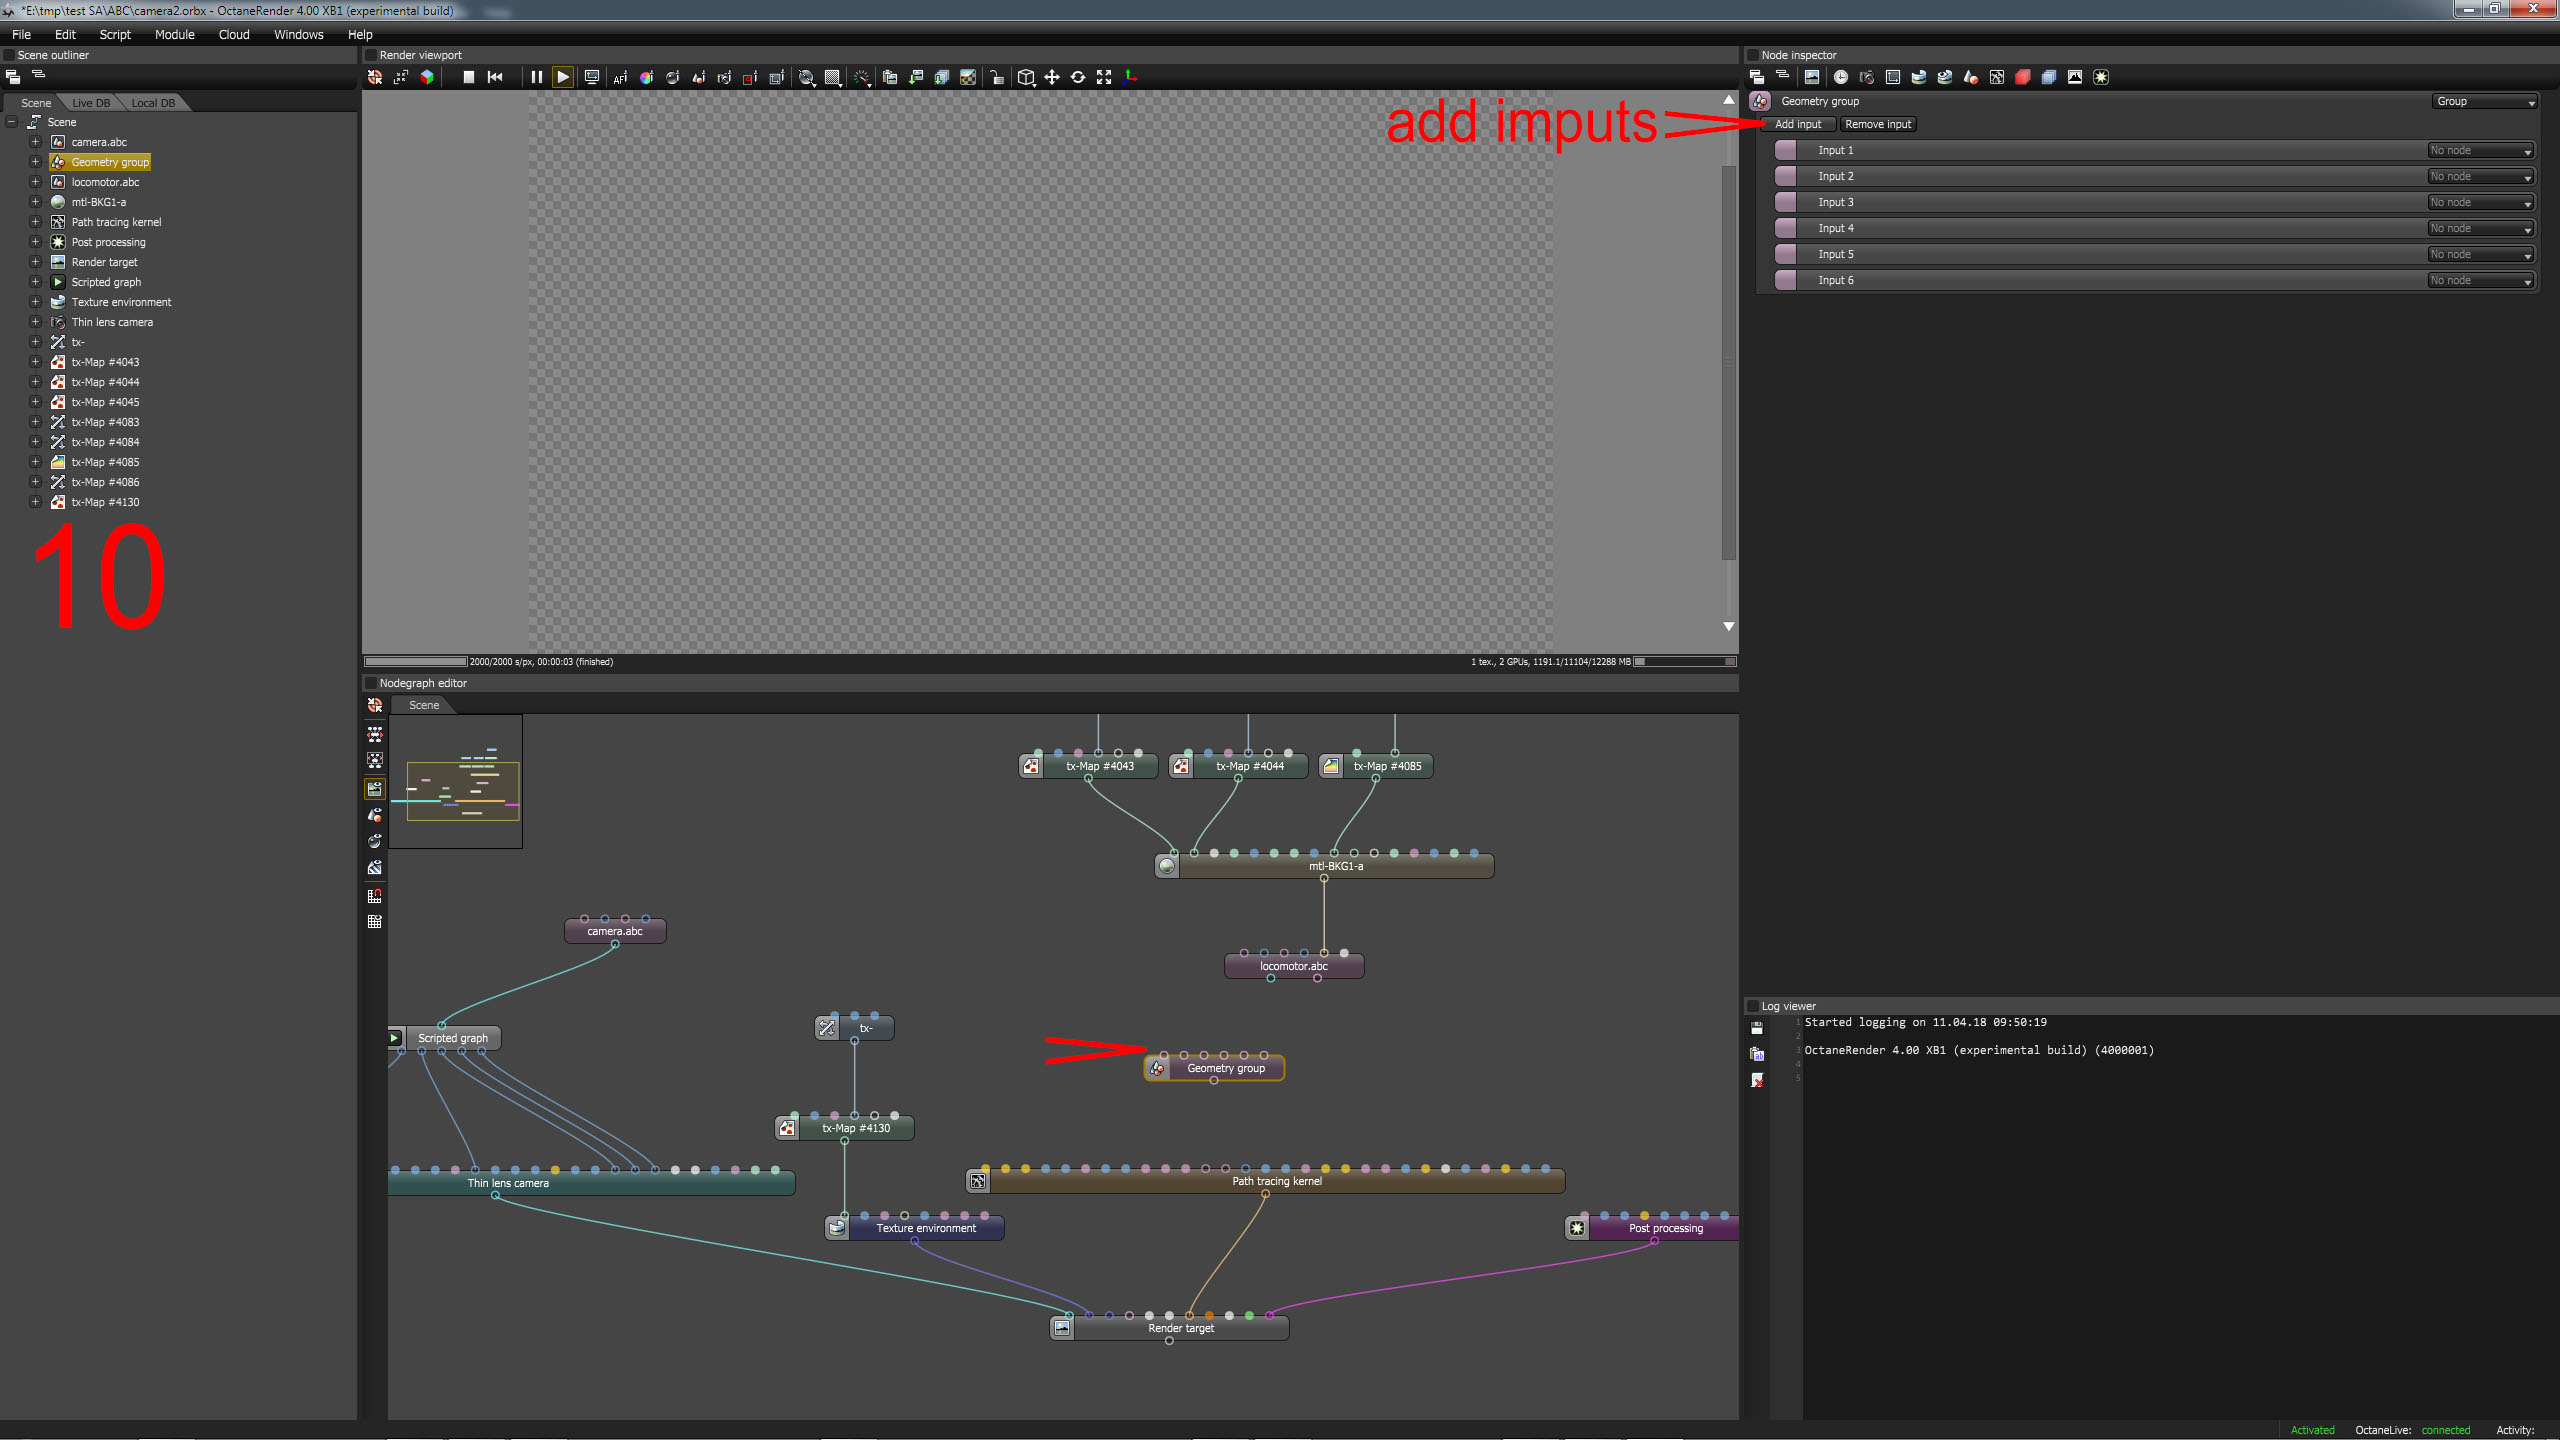Click the Input 3 pink color swatch
This screenshot has width=2560, height=1440.
[x=1785, y=202]
